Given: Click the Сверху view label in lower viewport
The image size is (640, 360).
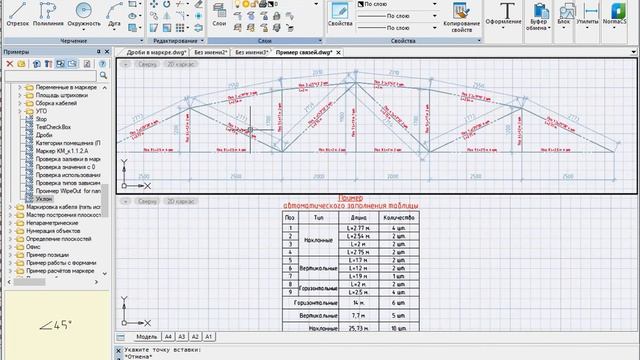Looking at the screenshot, I should pos(147,201).
